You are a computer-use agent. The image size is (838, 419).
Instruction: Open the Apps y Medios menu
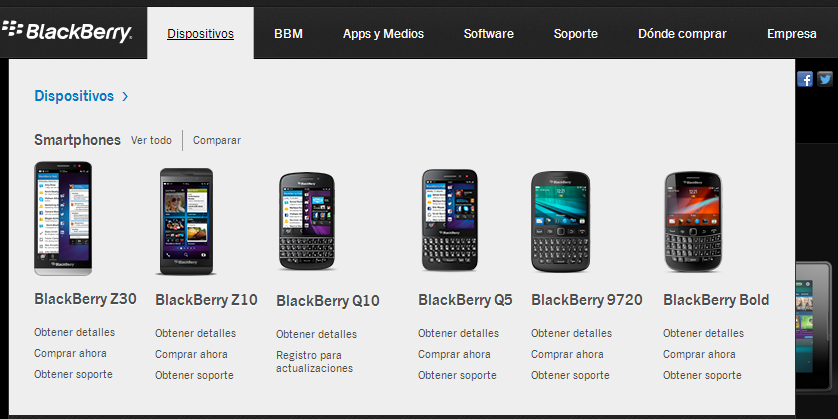pyautogui.click(x=383, y=34)
